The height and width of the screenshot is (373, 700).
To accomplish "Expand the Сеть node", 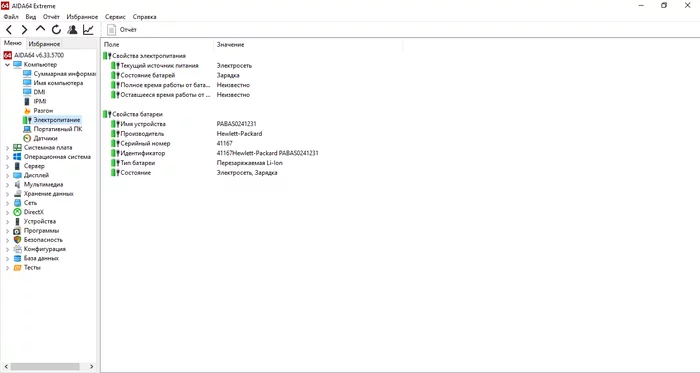I will [7, 203].
